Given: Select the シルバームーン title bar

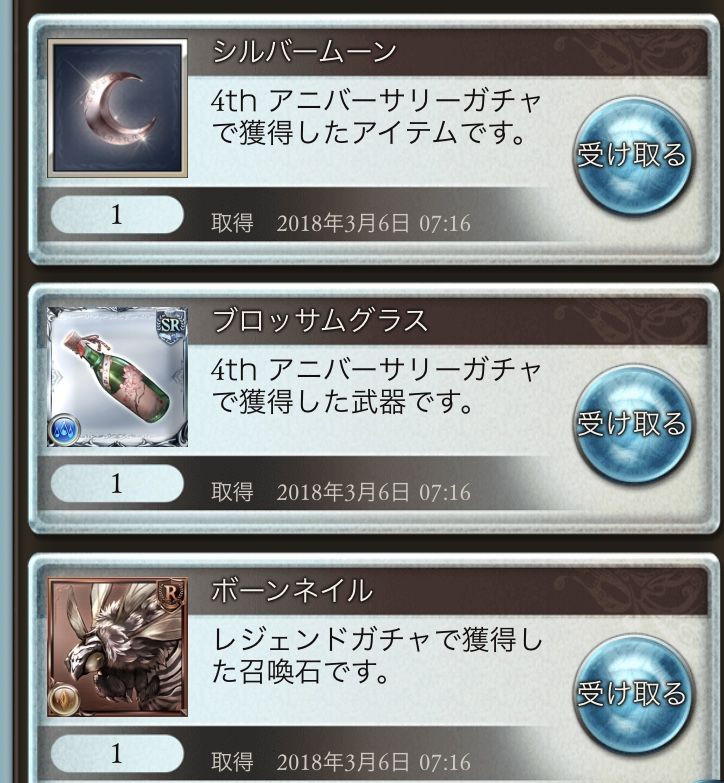Looking at the screenshot, I should coord(448,52).
